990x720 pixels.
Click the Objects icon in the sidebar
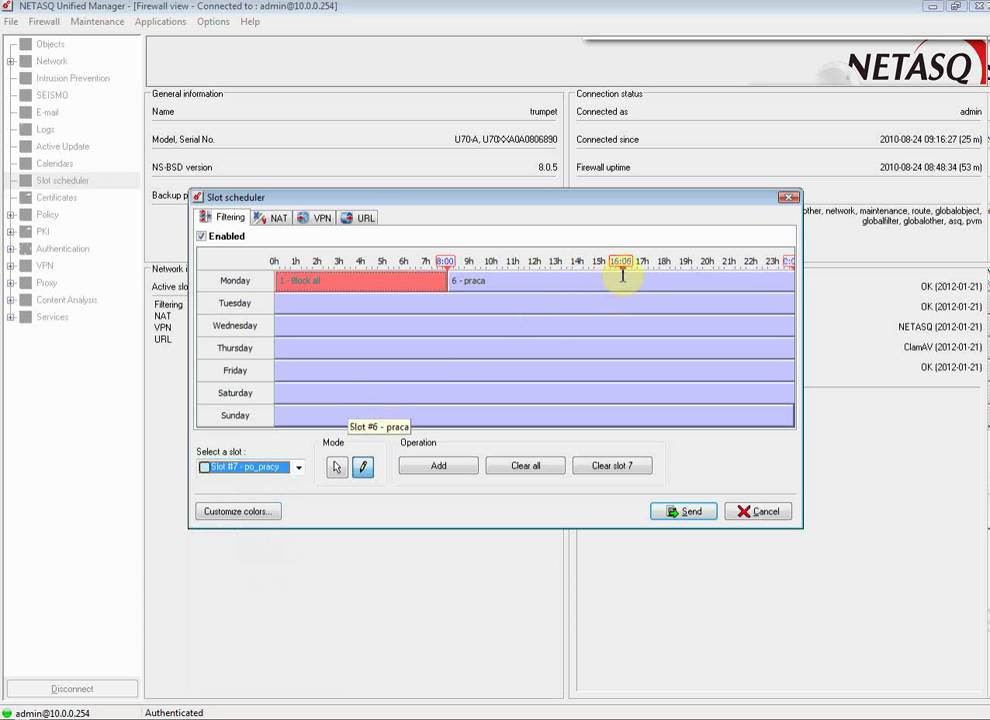tap(25, 44)
